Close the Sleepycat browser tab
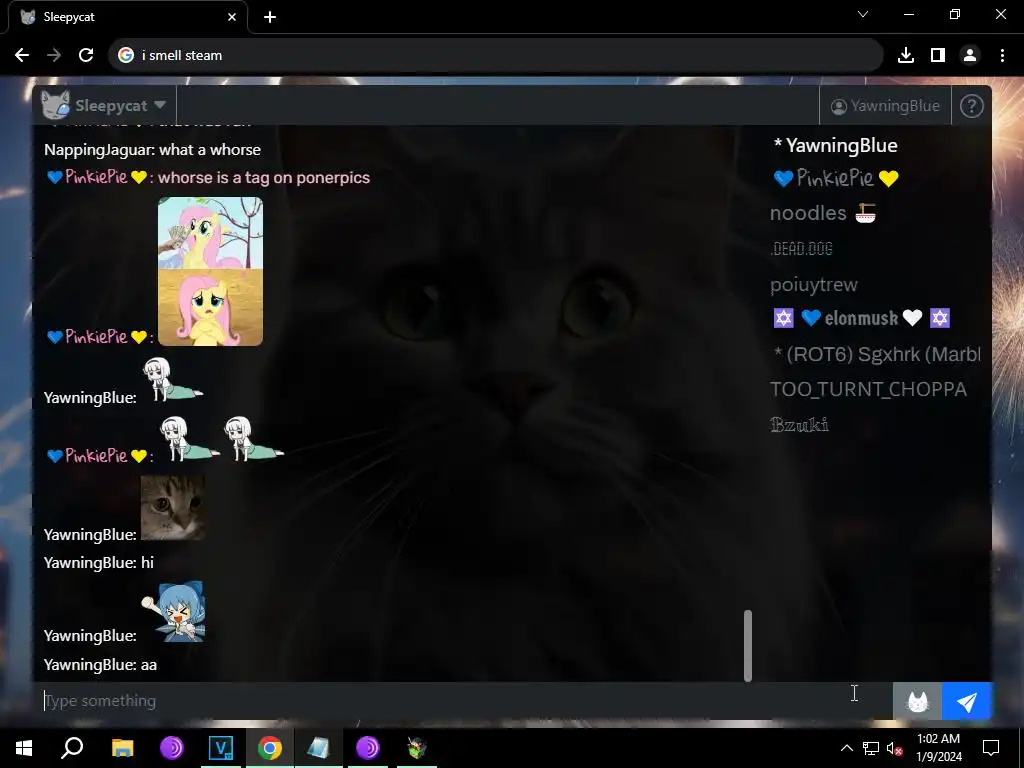This screenshot has width=1024, height=768. [232, 17]
